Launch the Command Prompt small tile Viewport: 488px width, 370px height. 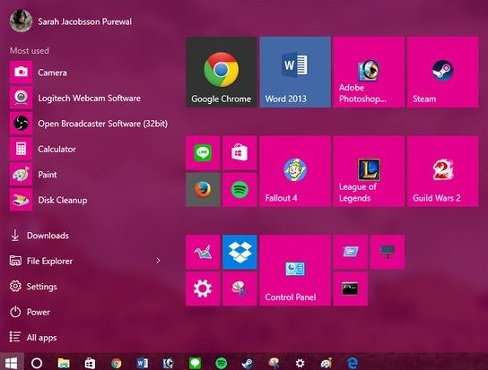coord(350,289)
